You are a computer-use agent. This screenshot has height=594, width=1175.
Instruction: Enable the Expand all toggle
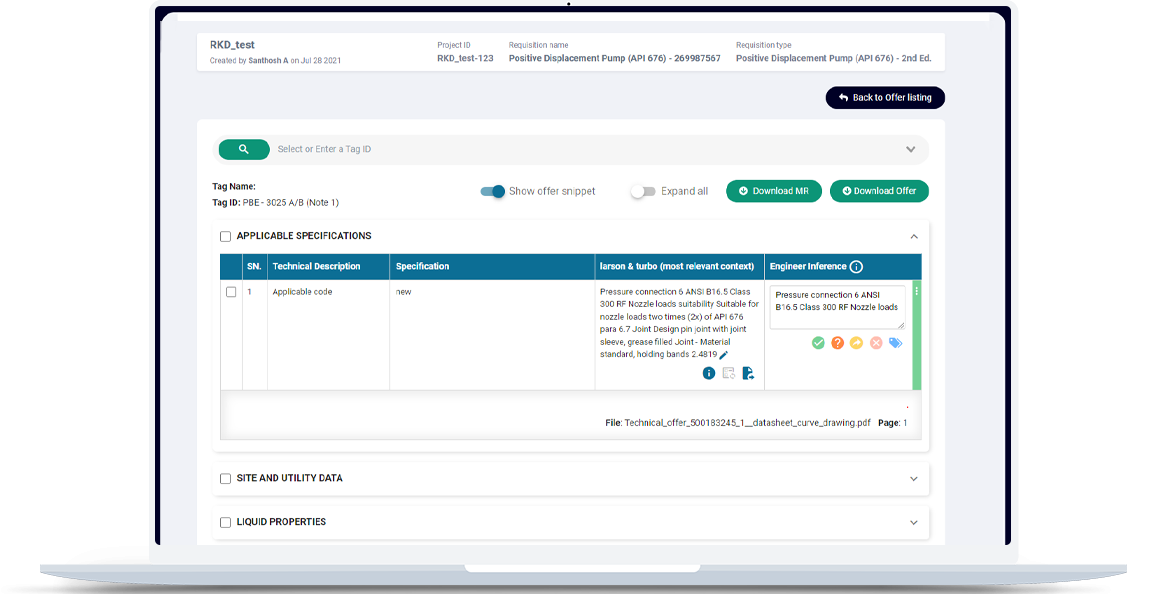coord(641,190)
